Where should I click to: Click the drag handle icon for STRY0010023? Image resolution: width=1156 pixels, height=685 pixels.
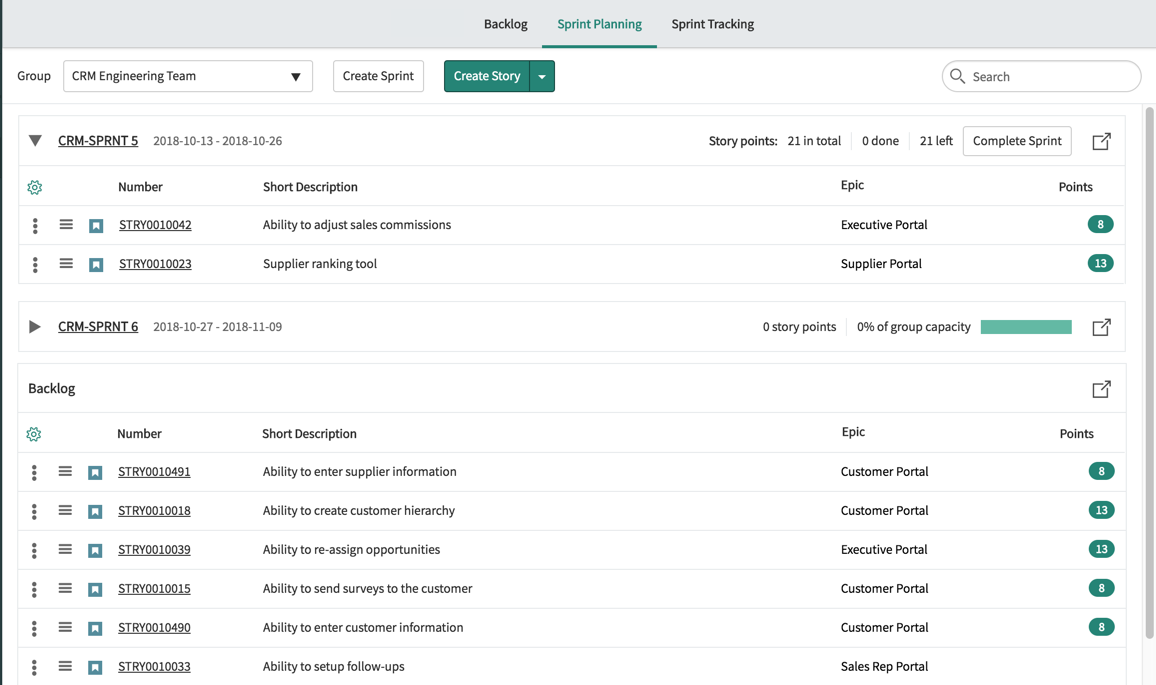point(66,263)
